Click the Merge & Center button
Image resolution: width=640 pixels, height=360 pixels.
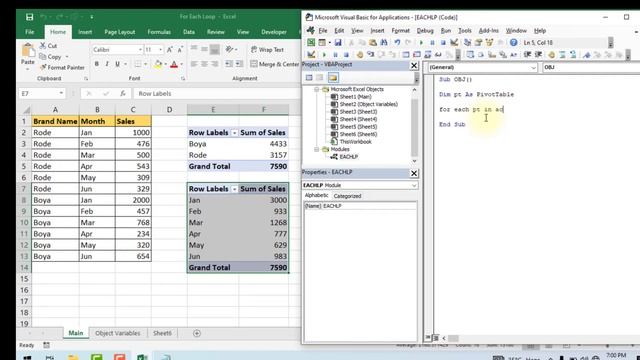point(275,64)
